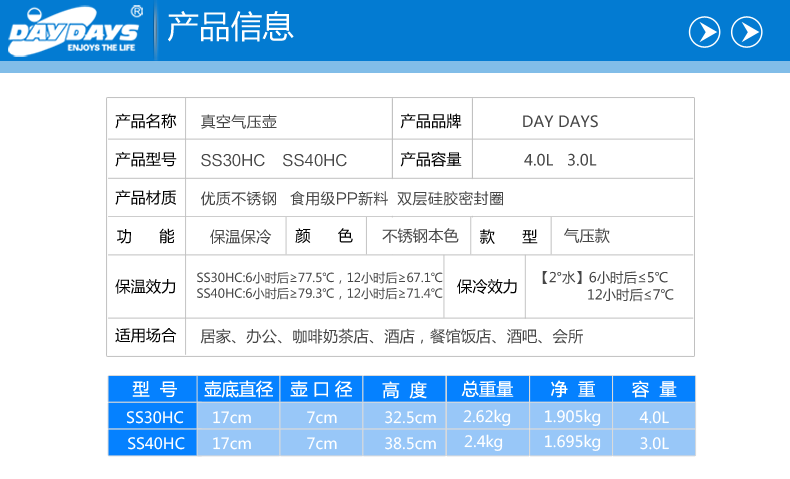Select the DAY DAYS brand value

point(560,121)
